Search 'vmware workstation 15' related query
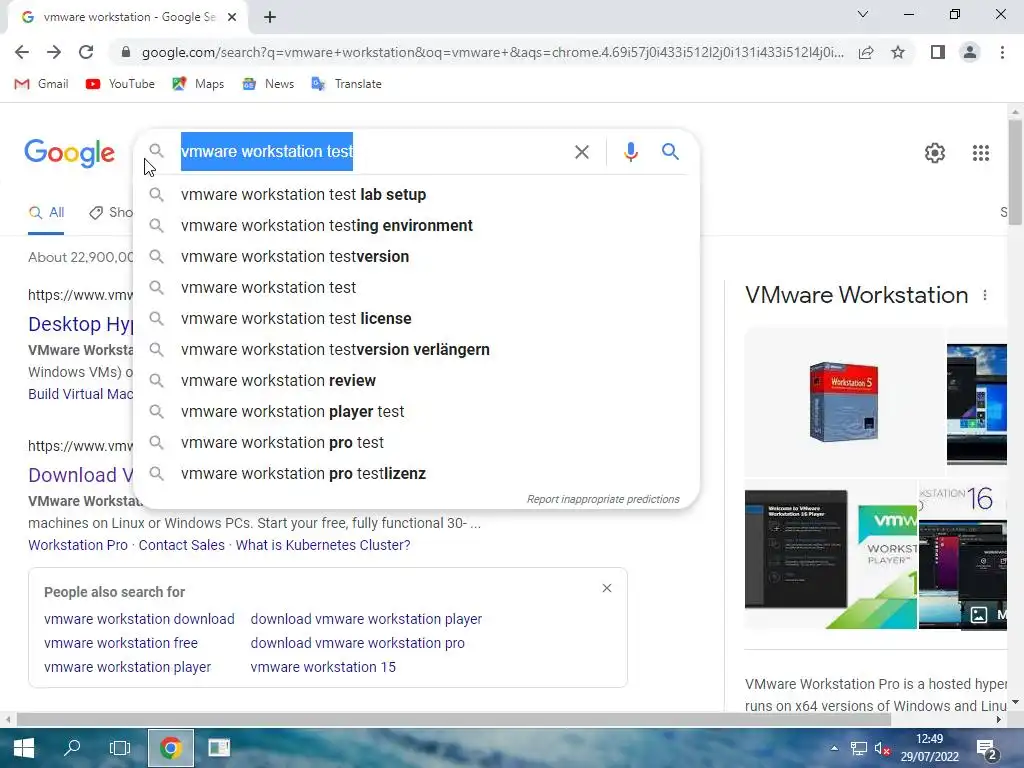Image resolution: width=1024 pixels, height=768 pixels. pos(323,667)
